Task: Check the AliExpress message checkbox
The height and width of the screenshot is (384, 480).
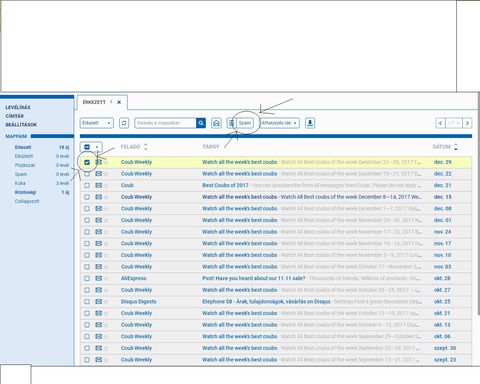Action: click(87, 279)
